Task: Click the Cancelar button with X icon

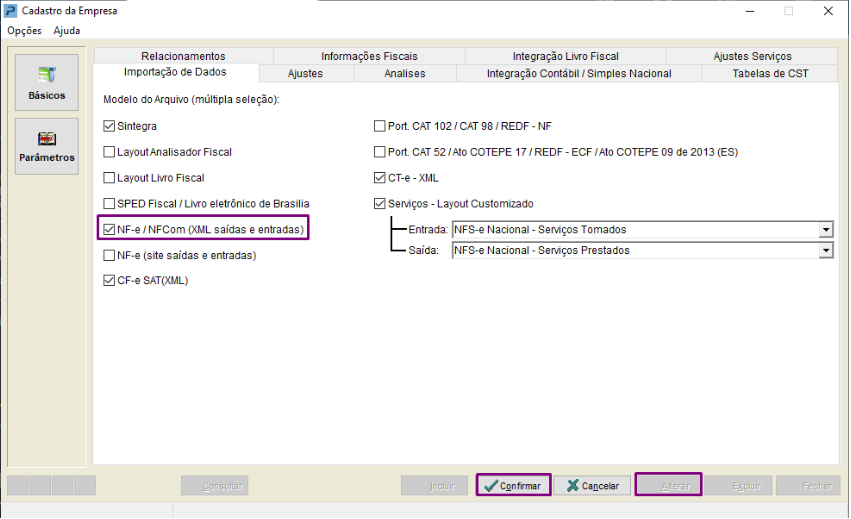Action: (x=592, y=485)
